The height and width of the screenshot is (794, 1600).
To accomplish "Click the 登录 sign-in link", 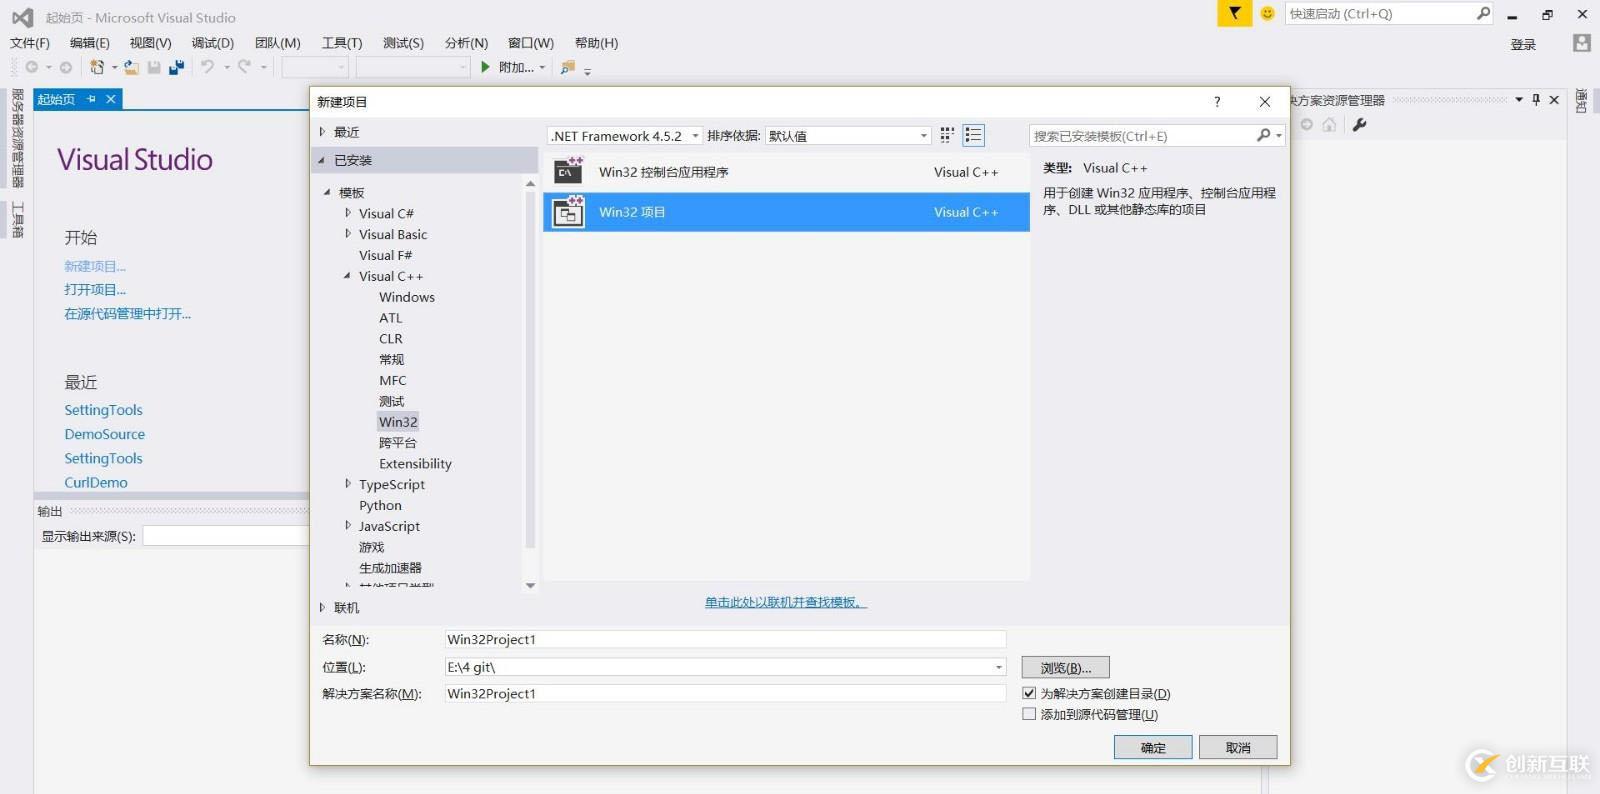I will 1523,44.
